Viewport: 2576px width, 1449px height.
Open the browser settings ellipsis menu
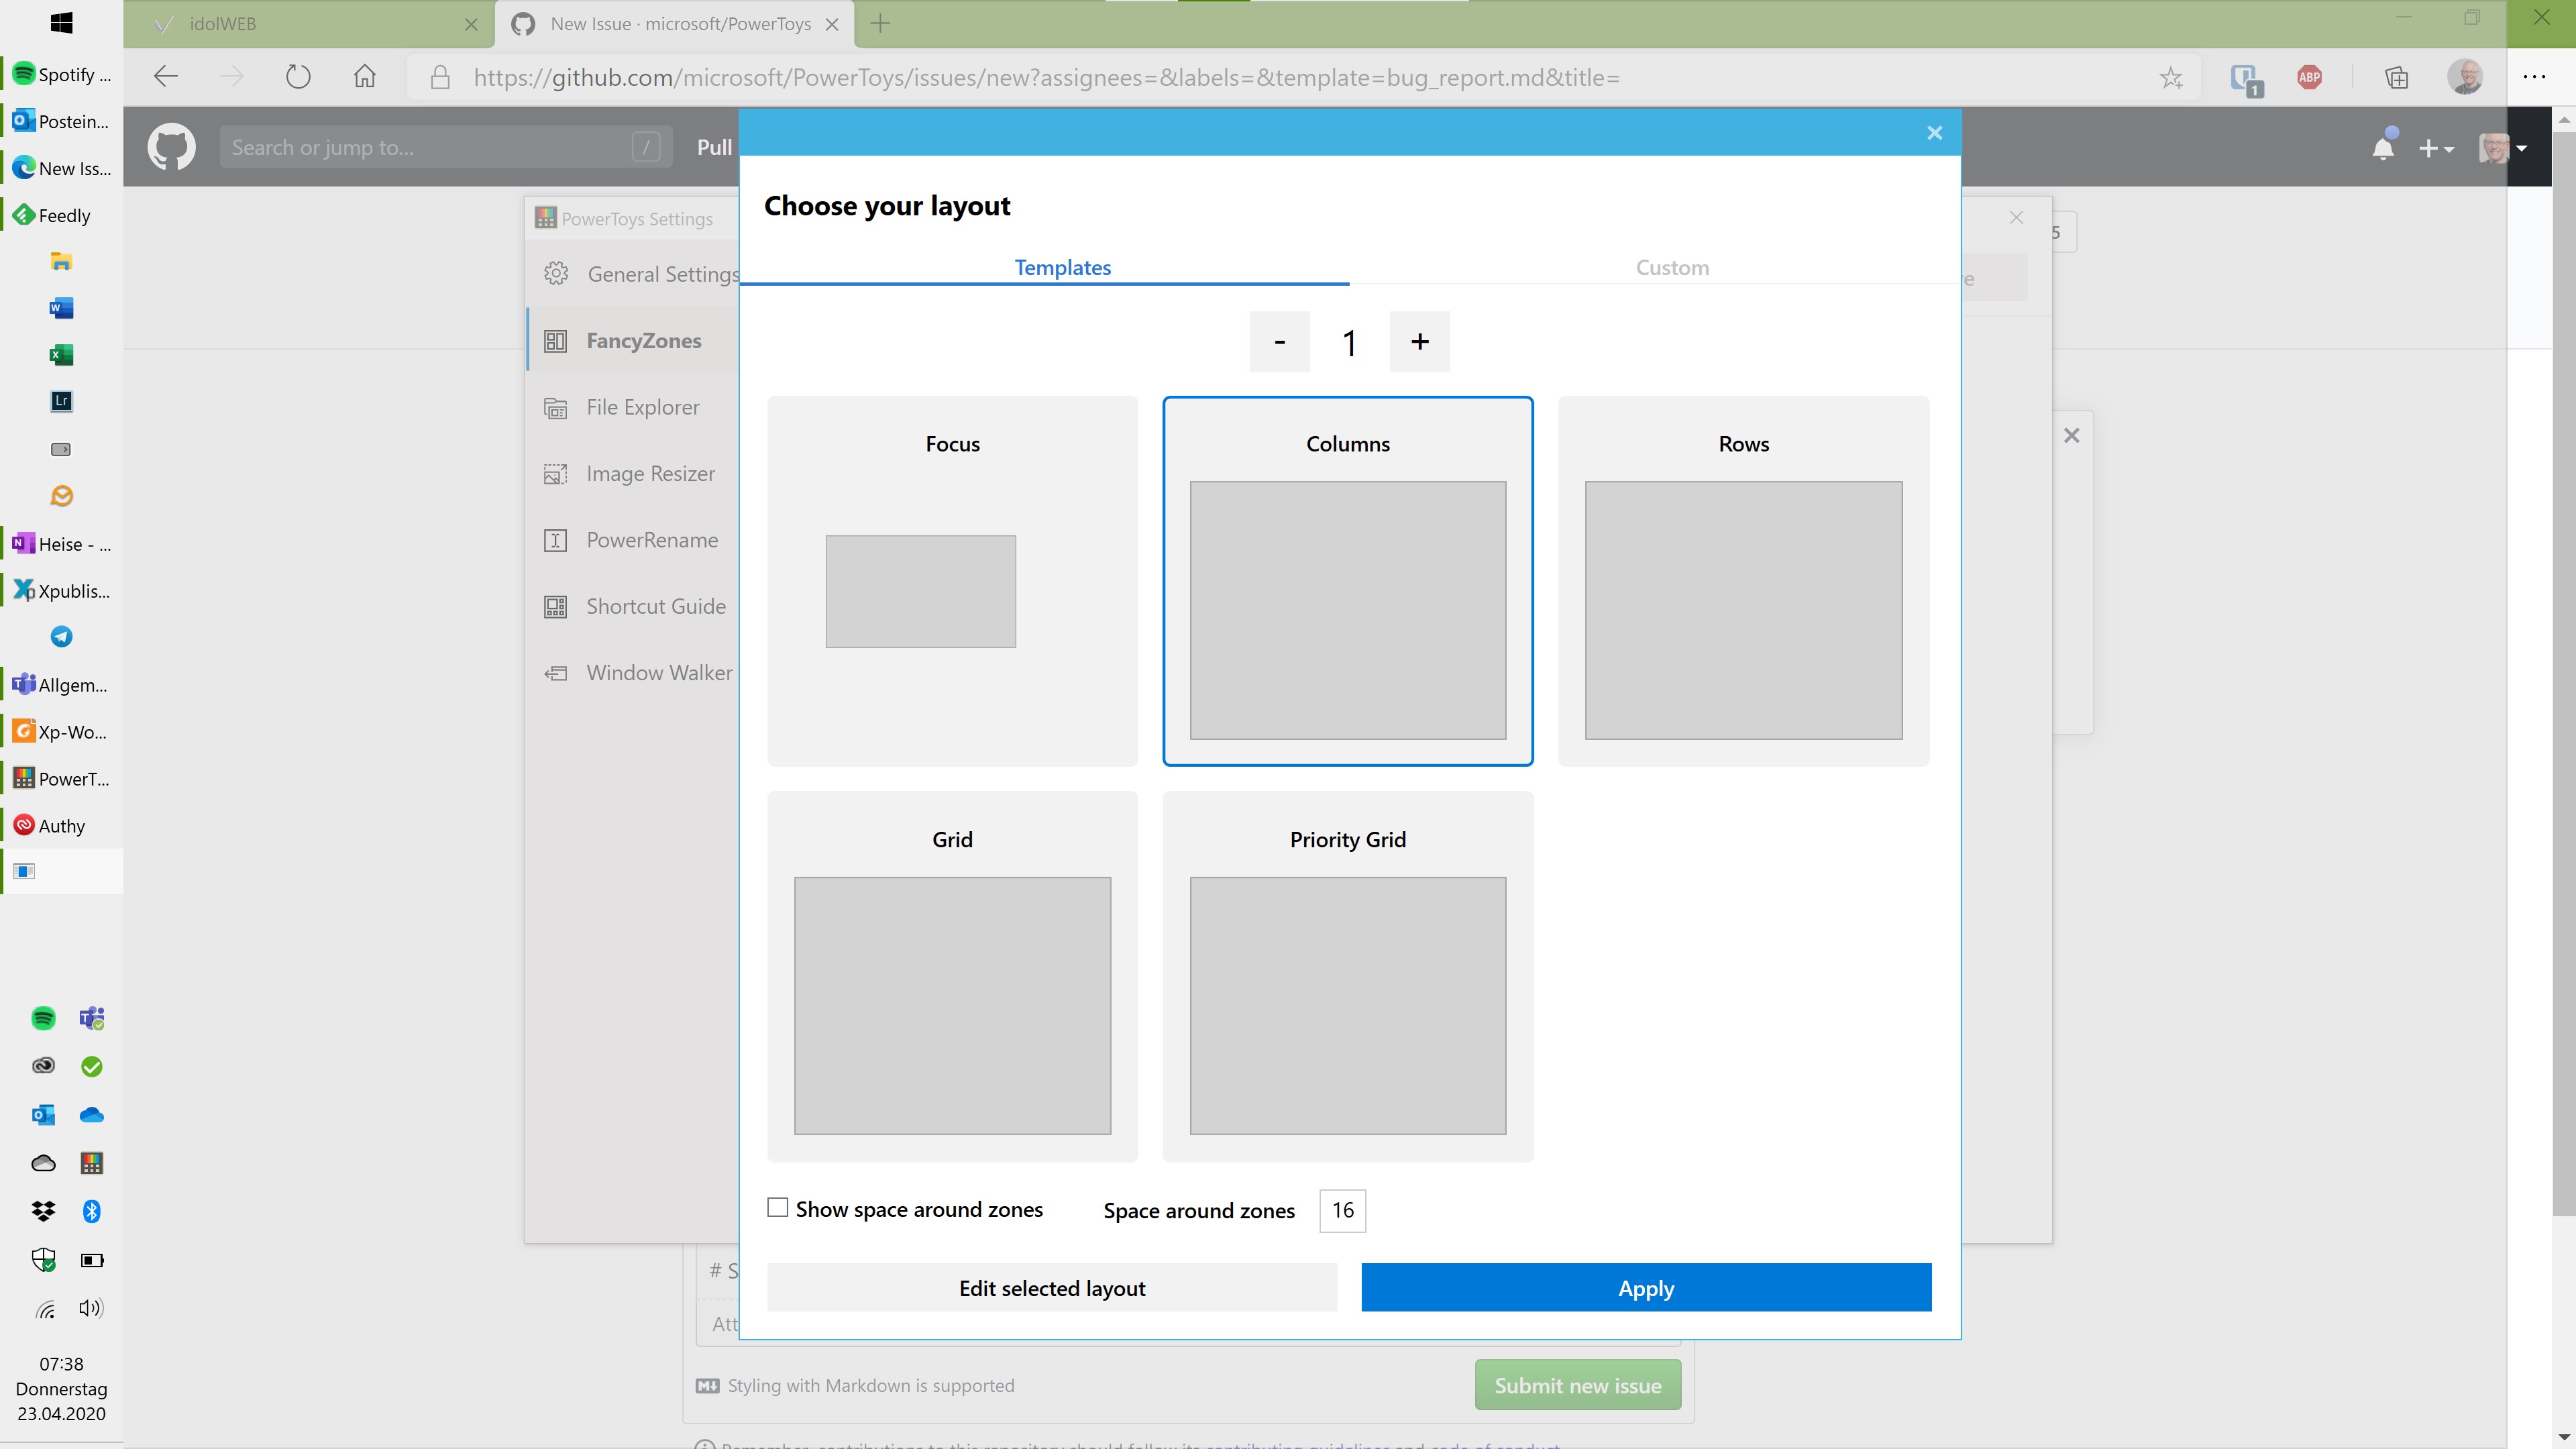(x=2535, y=77)
